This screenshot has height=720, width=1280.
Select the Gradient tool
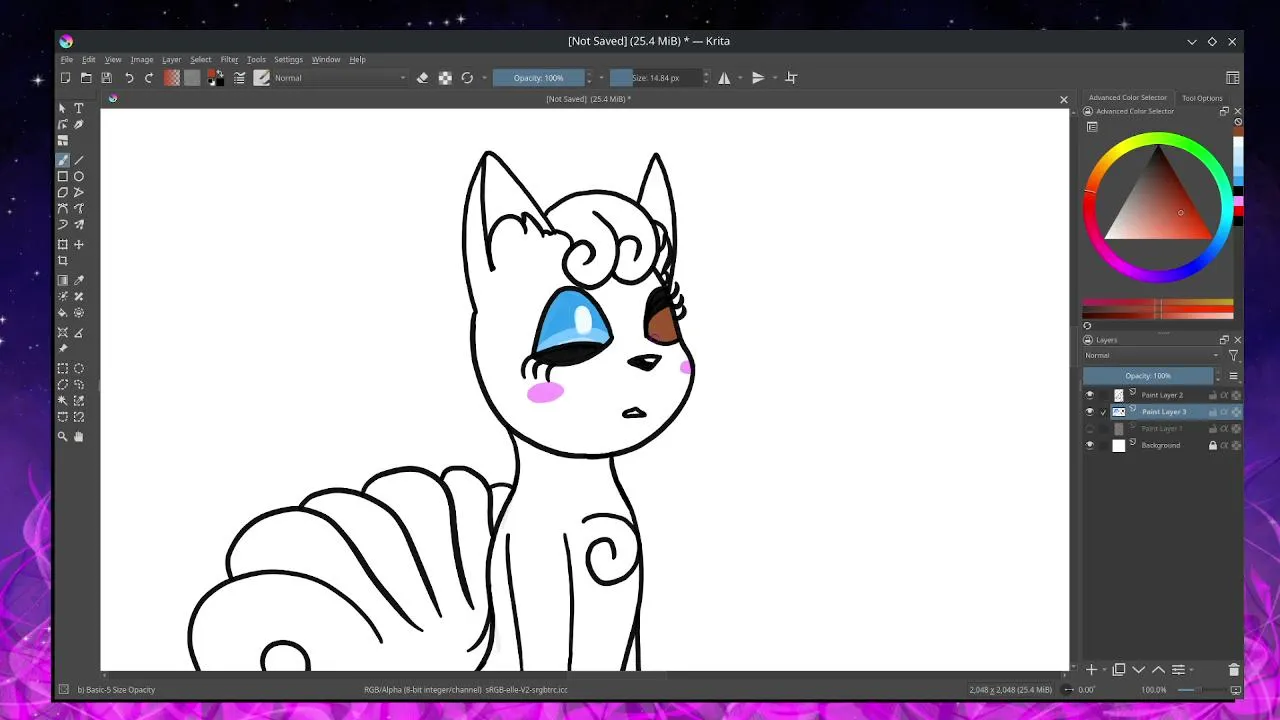coord(63,280)
